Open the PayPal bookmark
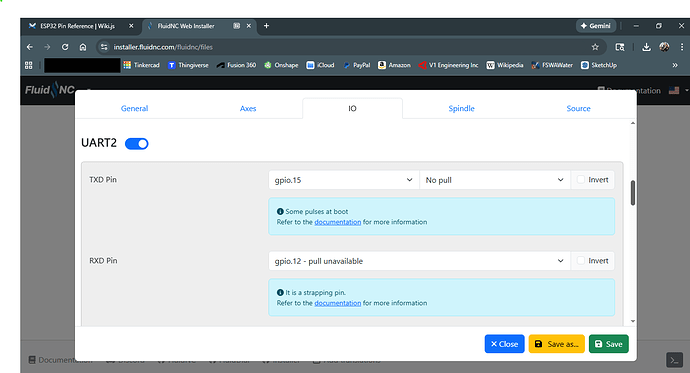The image size is (690, 373). [x=356, y=65]
